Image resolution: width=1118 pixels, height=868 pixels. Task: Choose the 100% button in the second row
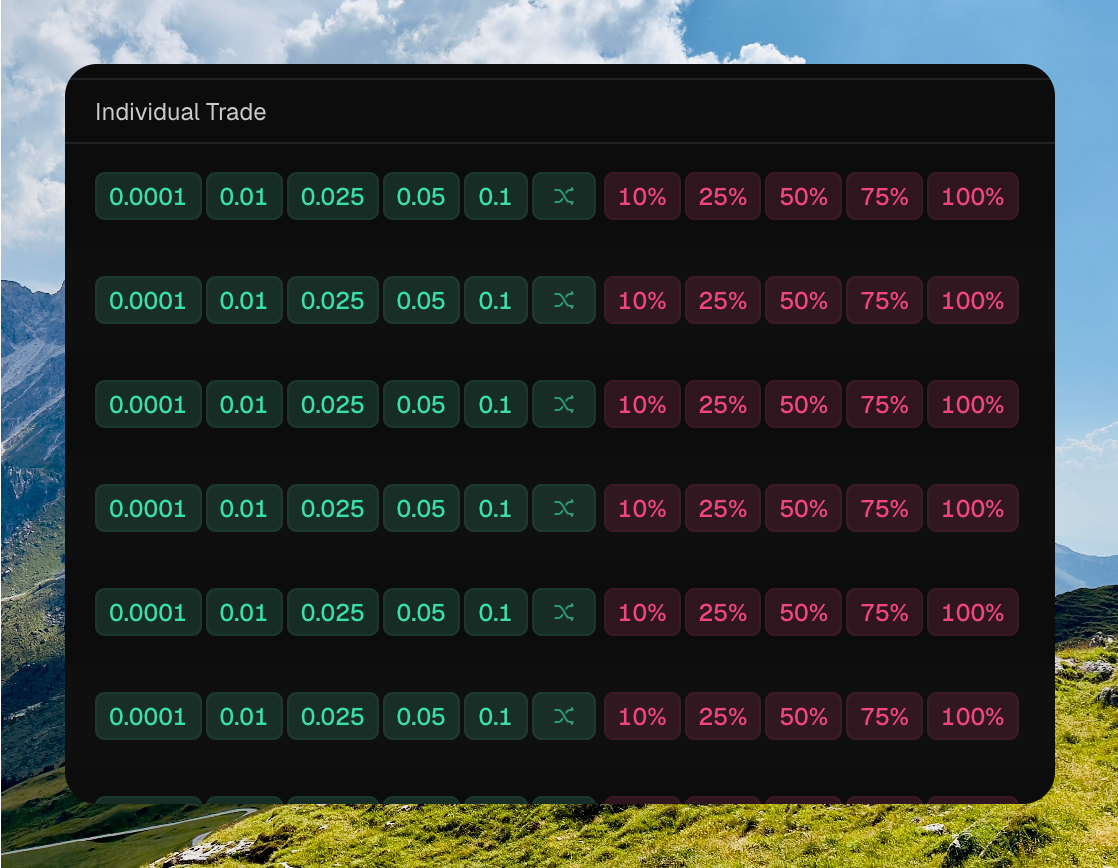tap(973, 300)
